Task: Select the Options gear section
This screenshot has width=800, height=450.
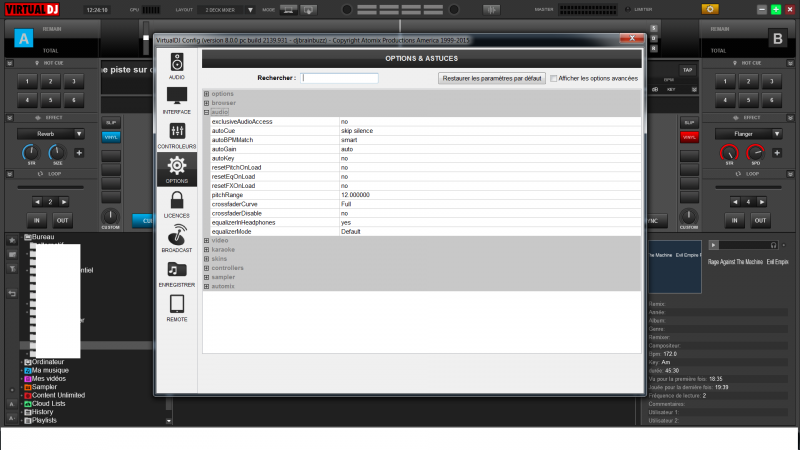Action: click(x=177, y=169)
